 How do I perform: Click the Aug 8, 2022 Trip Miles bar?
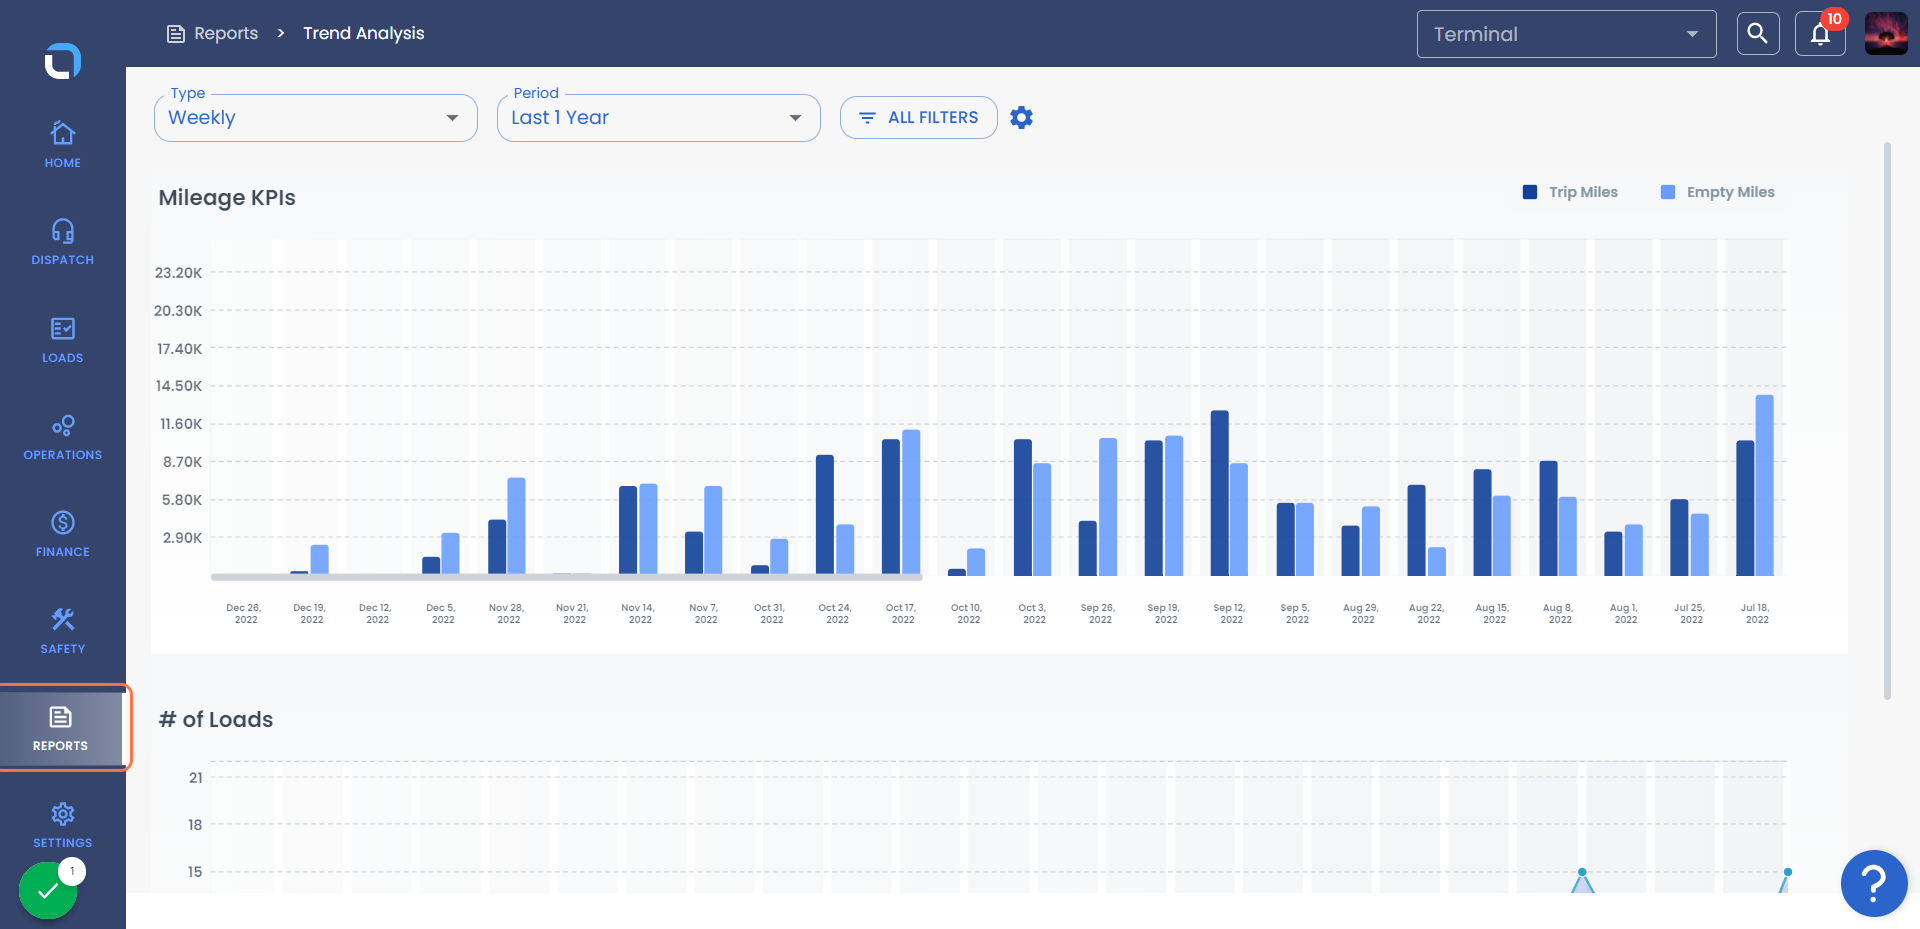pyautogui.click(x=1549, y=518)
